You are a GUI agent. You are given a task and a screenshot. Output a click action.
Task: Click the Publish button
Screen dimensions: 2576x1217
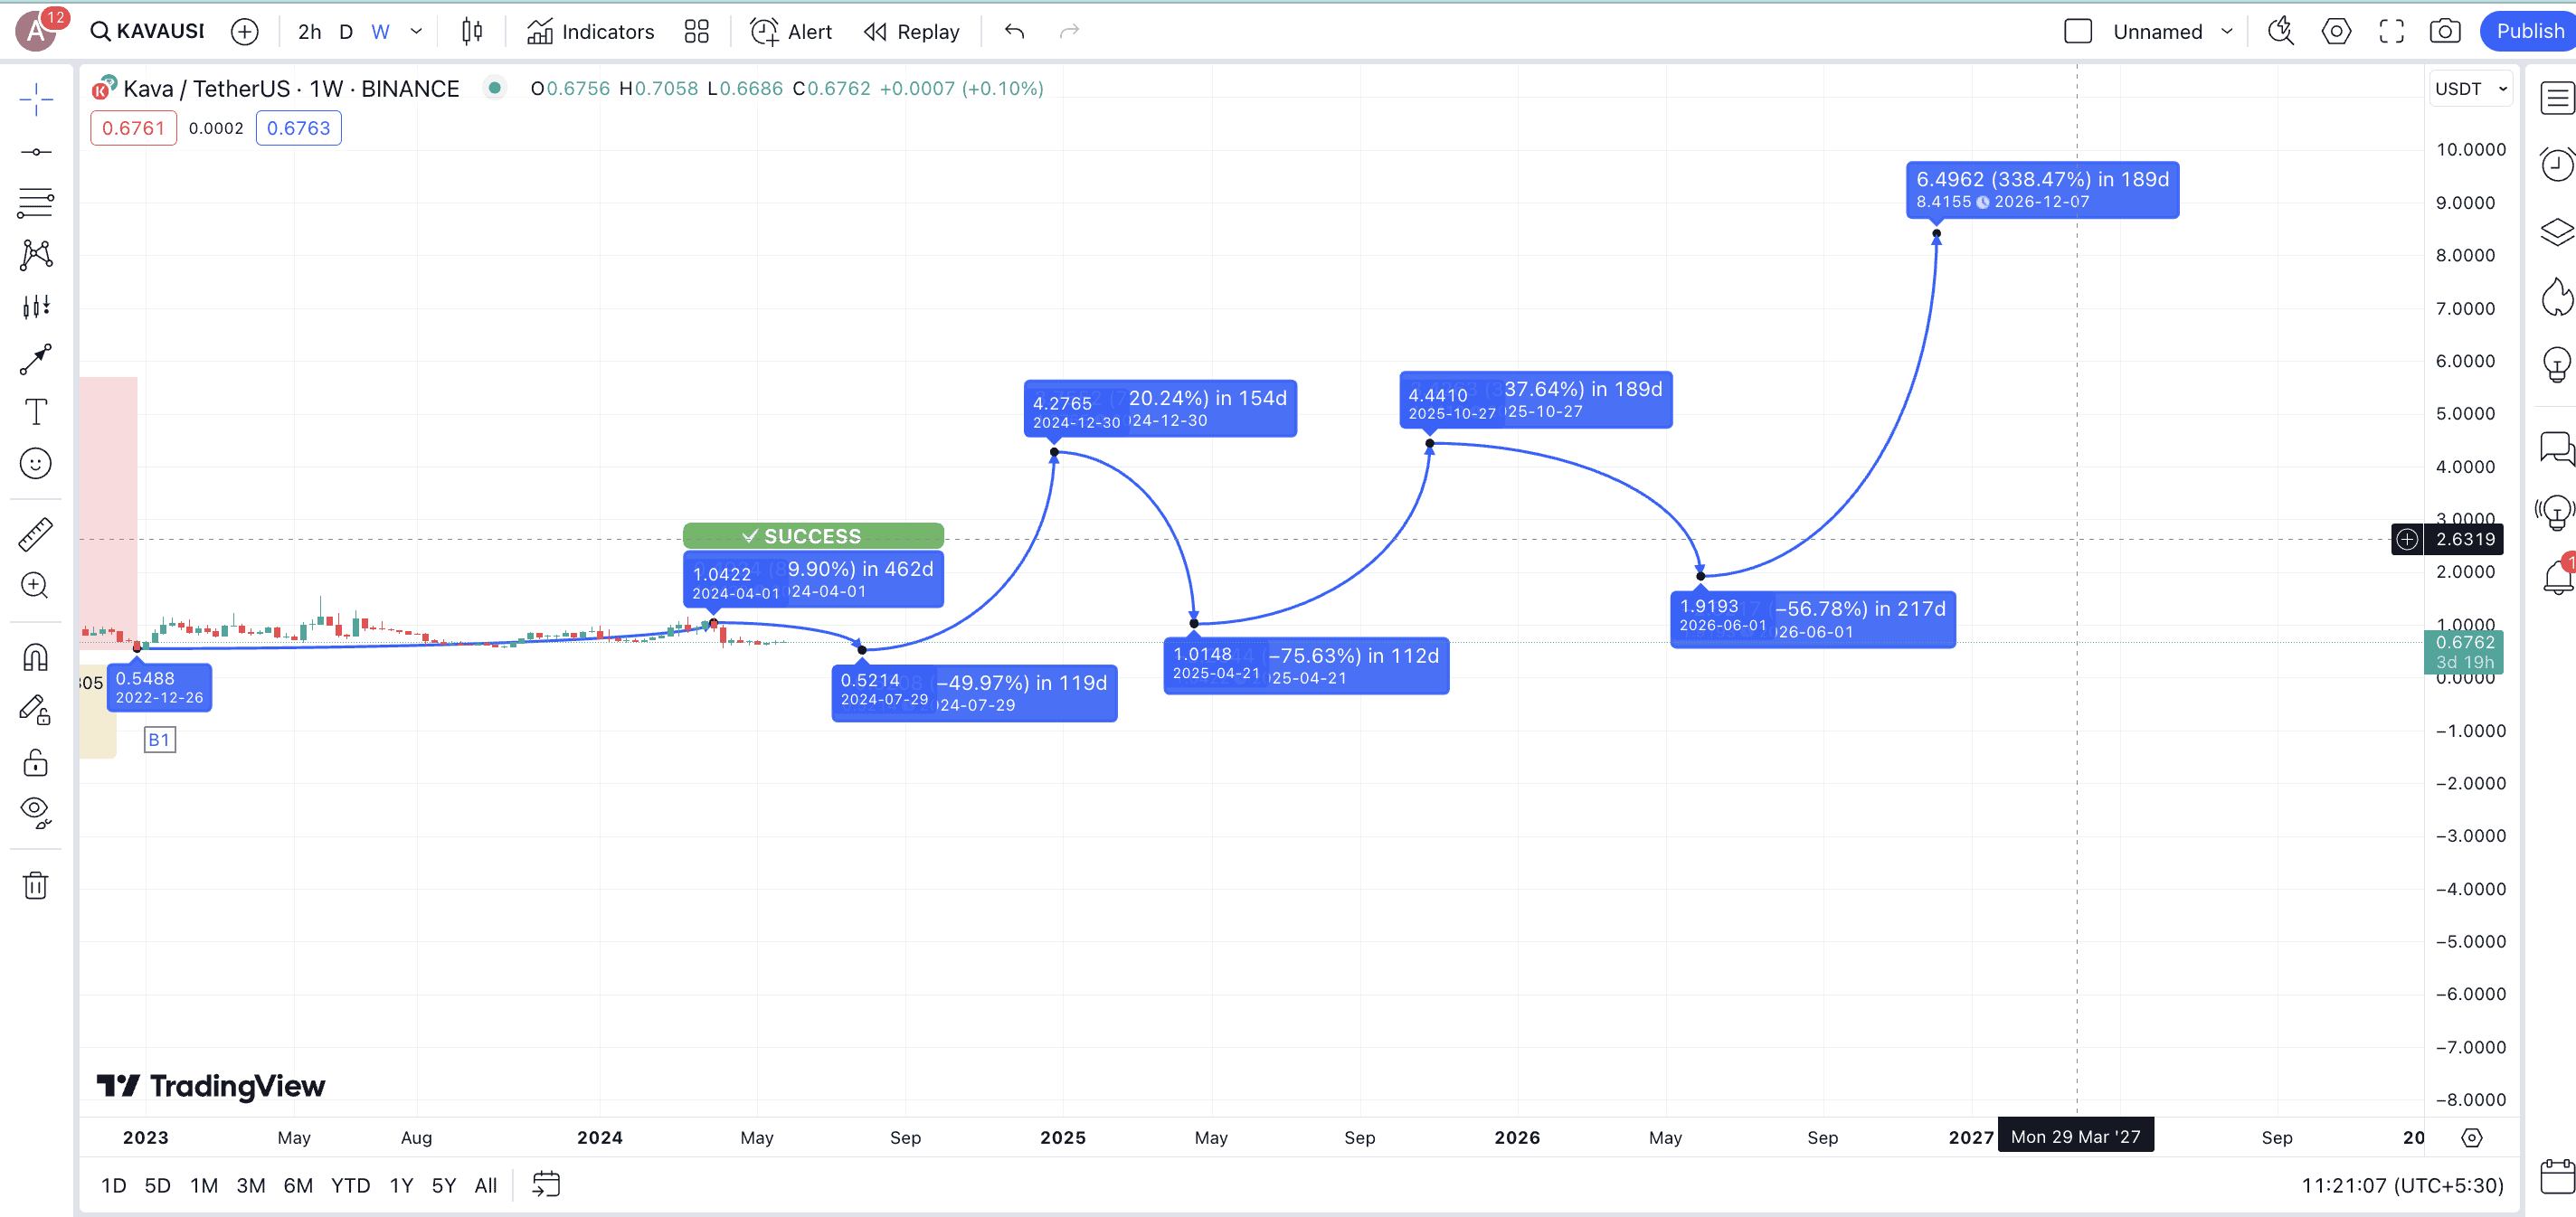(x=2528, y=31)
